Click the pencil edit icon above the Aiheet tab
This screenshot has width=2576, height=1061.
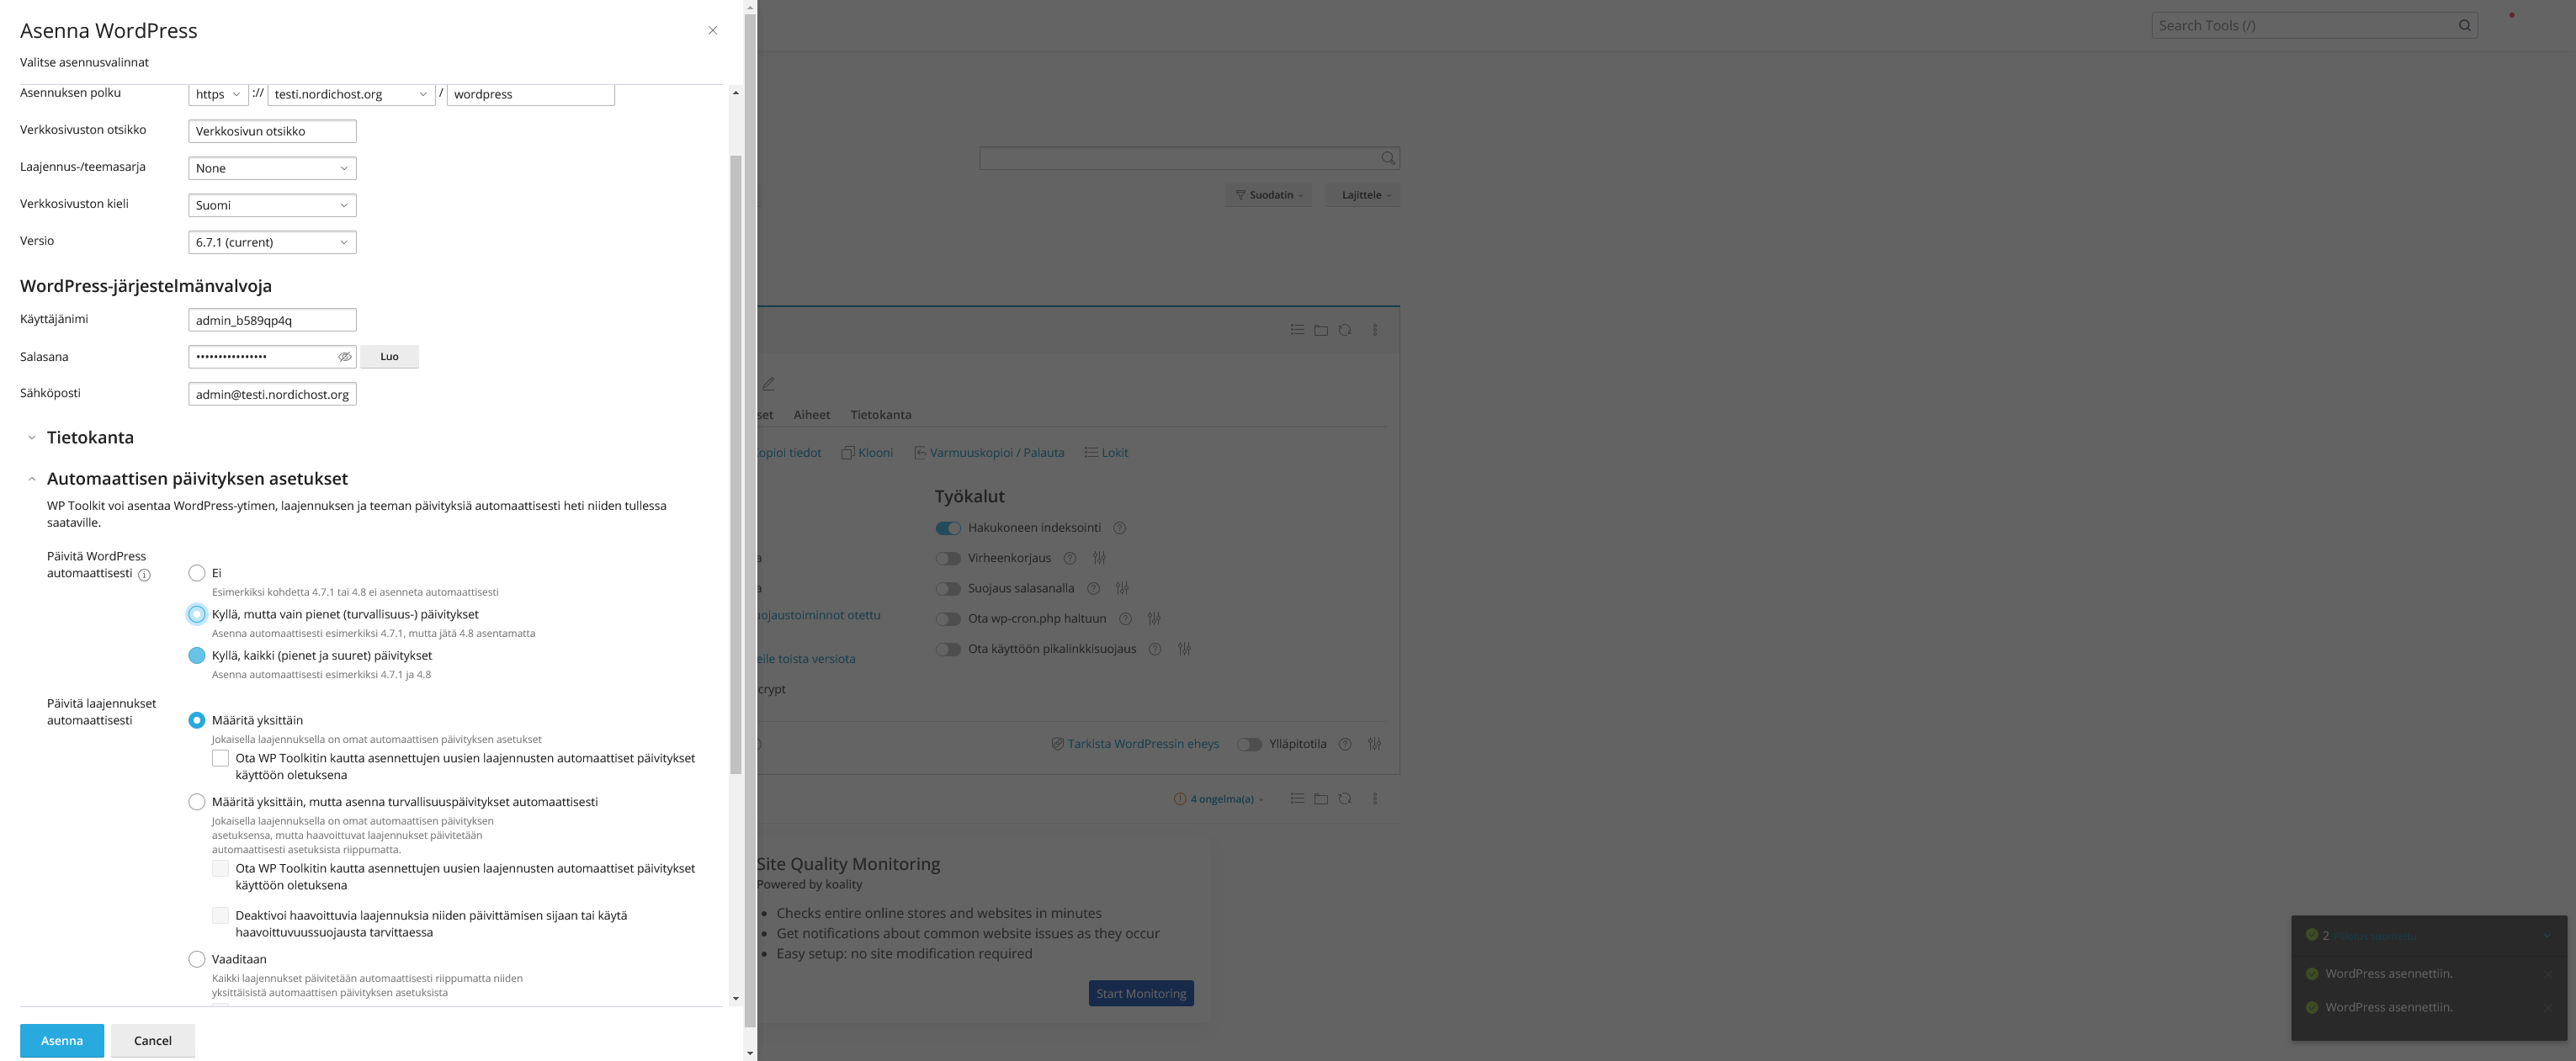(x=768, y=384)
